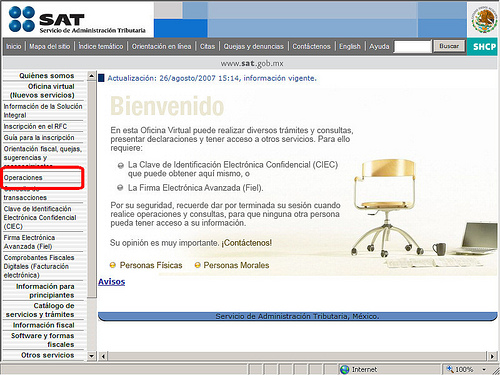
Task: Click the SHCP logo badge
Action: click(x=484, y=47)
